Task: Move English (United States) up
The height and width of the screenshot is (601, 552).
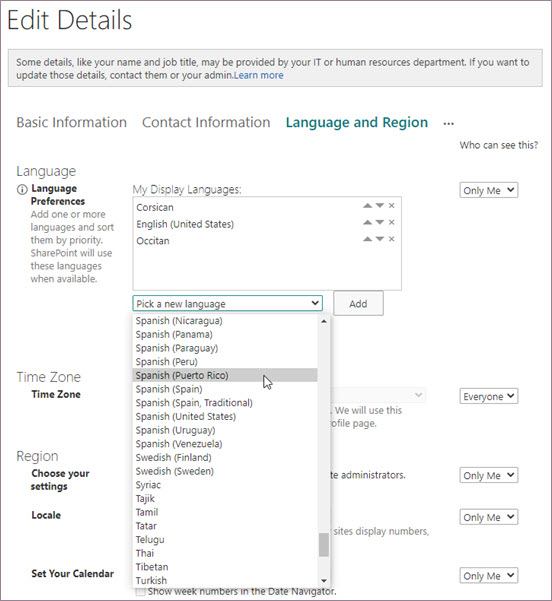Action: (367, 222)
